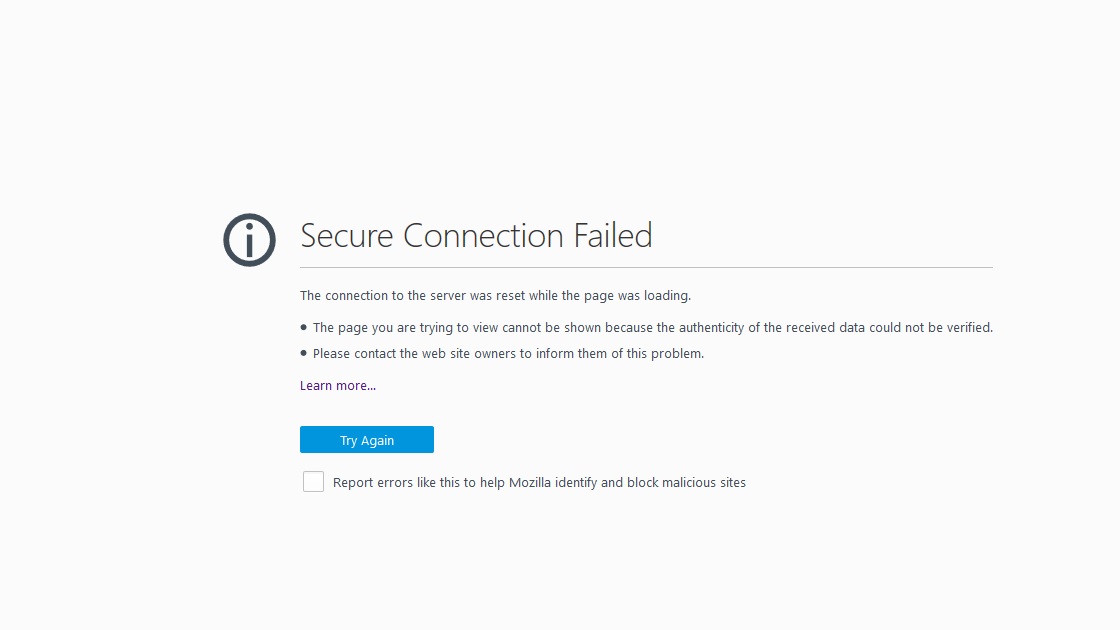Click "while the page was loading" text
Screen dimensions: 1120x630
point(609,296)
